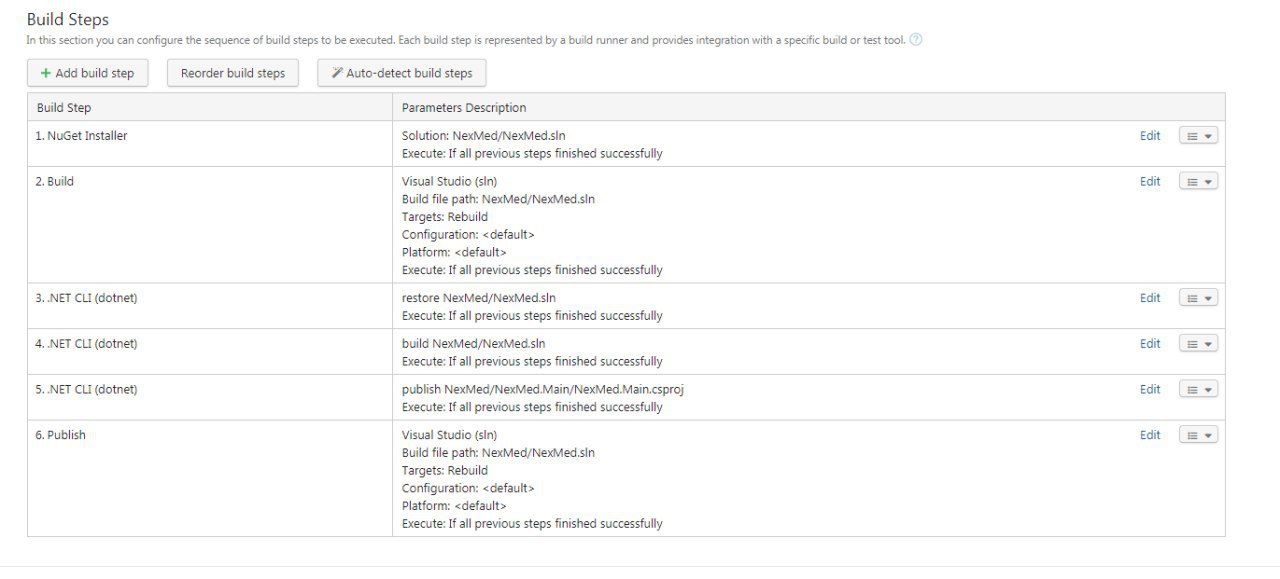Edit the Publish step

click(x=1150, y=436)
